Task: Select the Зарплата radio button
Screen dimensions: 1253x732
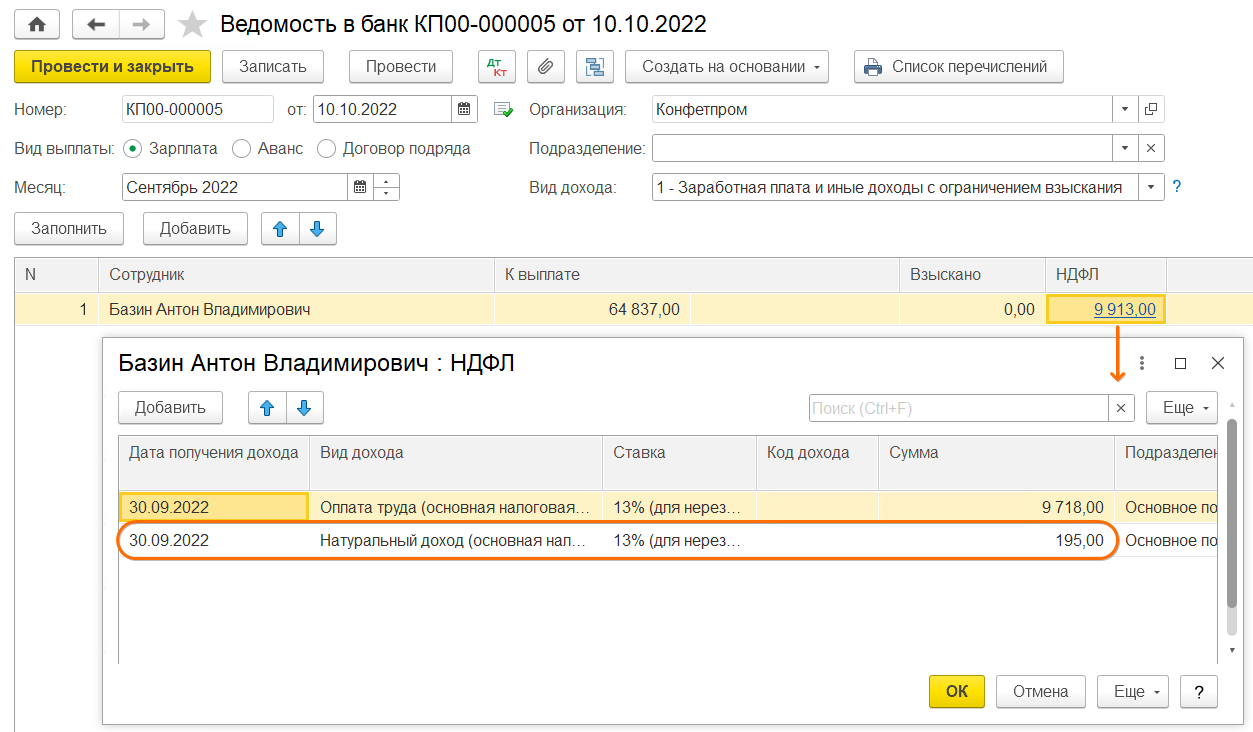Action: (x=132, y=148)
